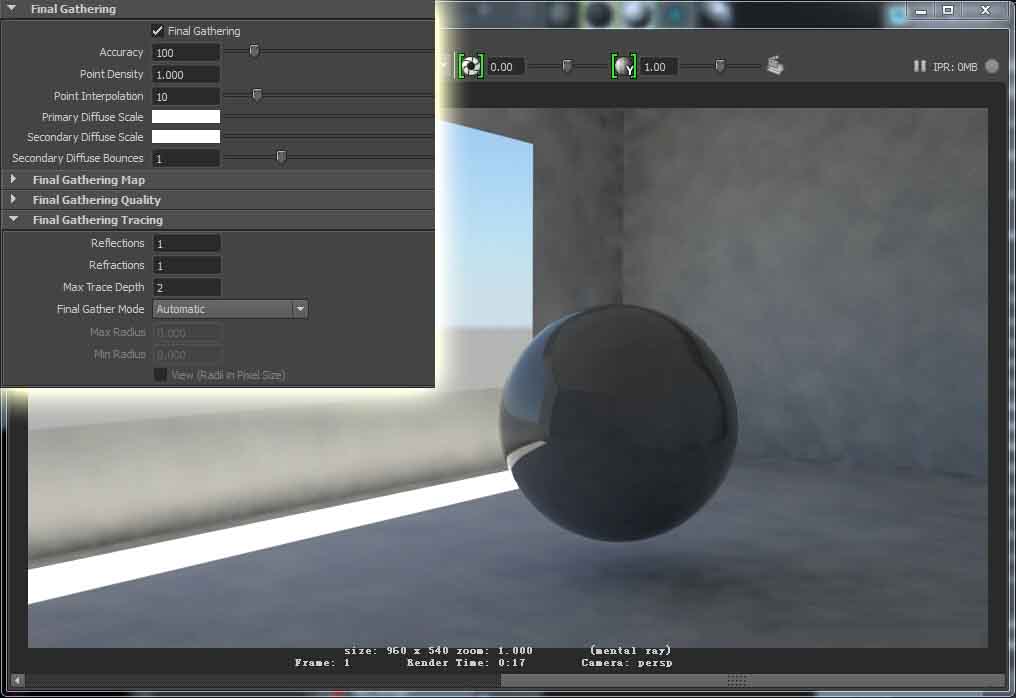The image size is (1016, 698).
Task: Toggle the gamma icon in render view
Action: [624, 66]
